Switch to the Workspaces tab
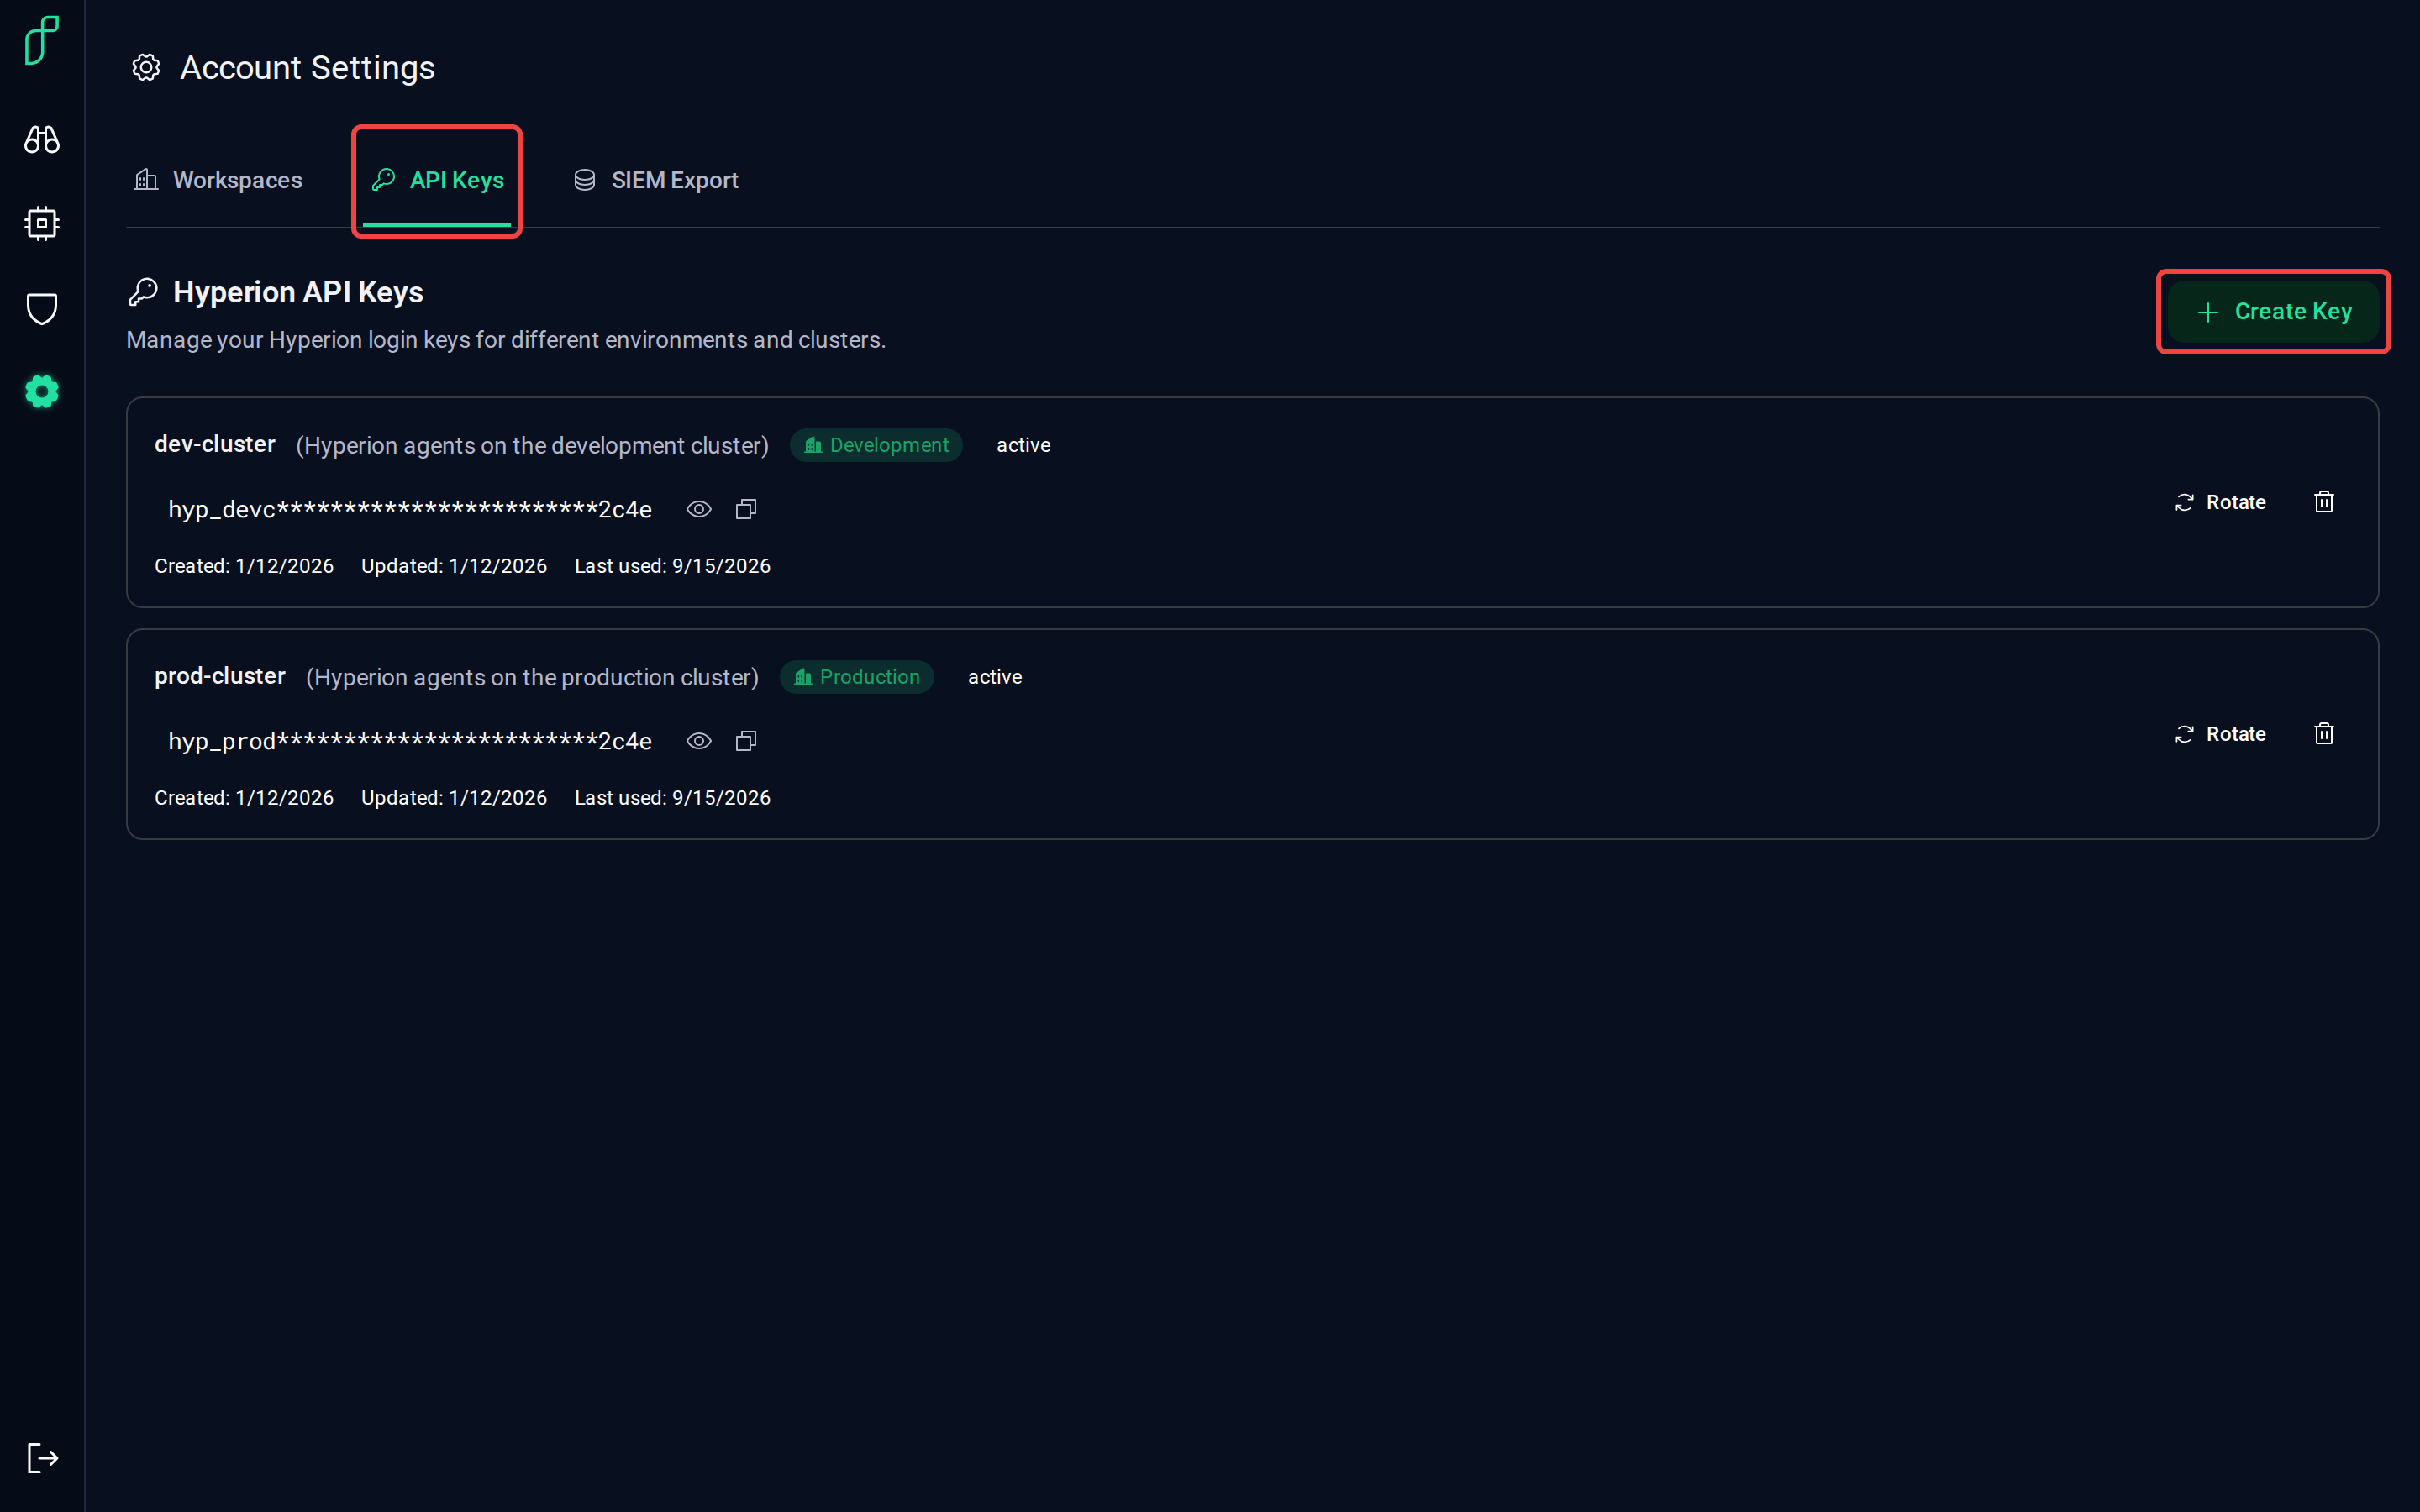This screenshot has height=1512, width=2420. (x=218, y=180)
